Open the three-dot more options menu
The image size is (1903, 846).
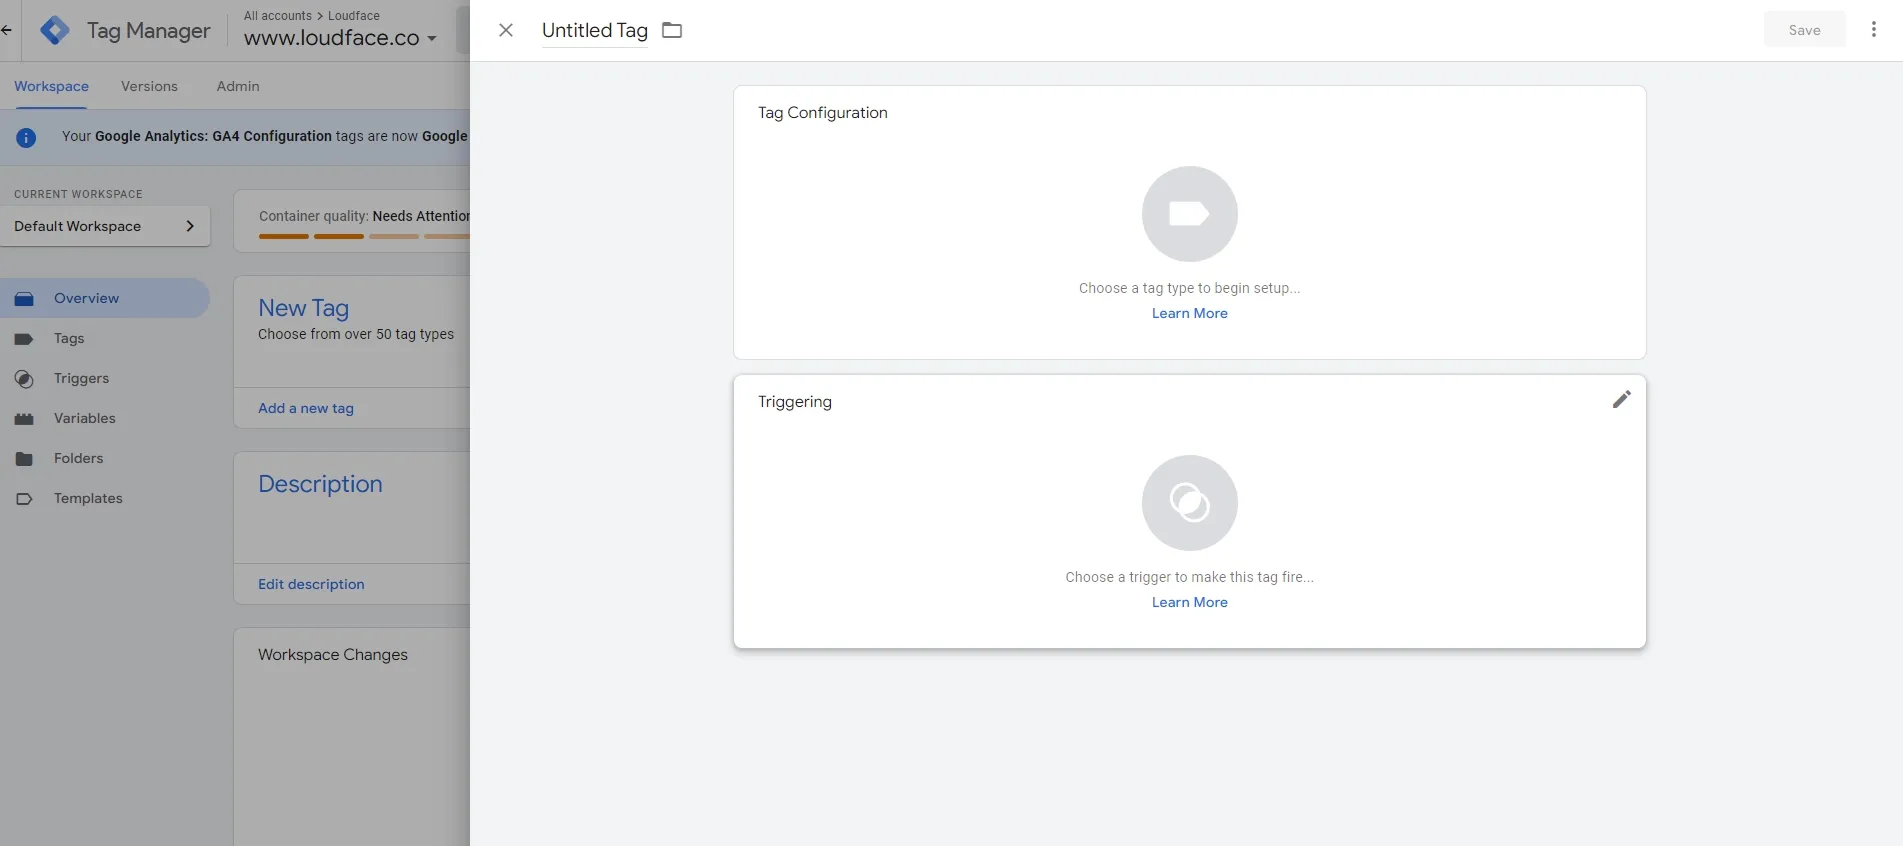tap(1874, 30)
